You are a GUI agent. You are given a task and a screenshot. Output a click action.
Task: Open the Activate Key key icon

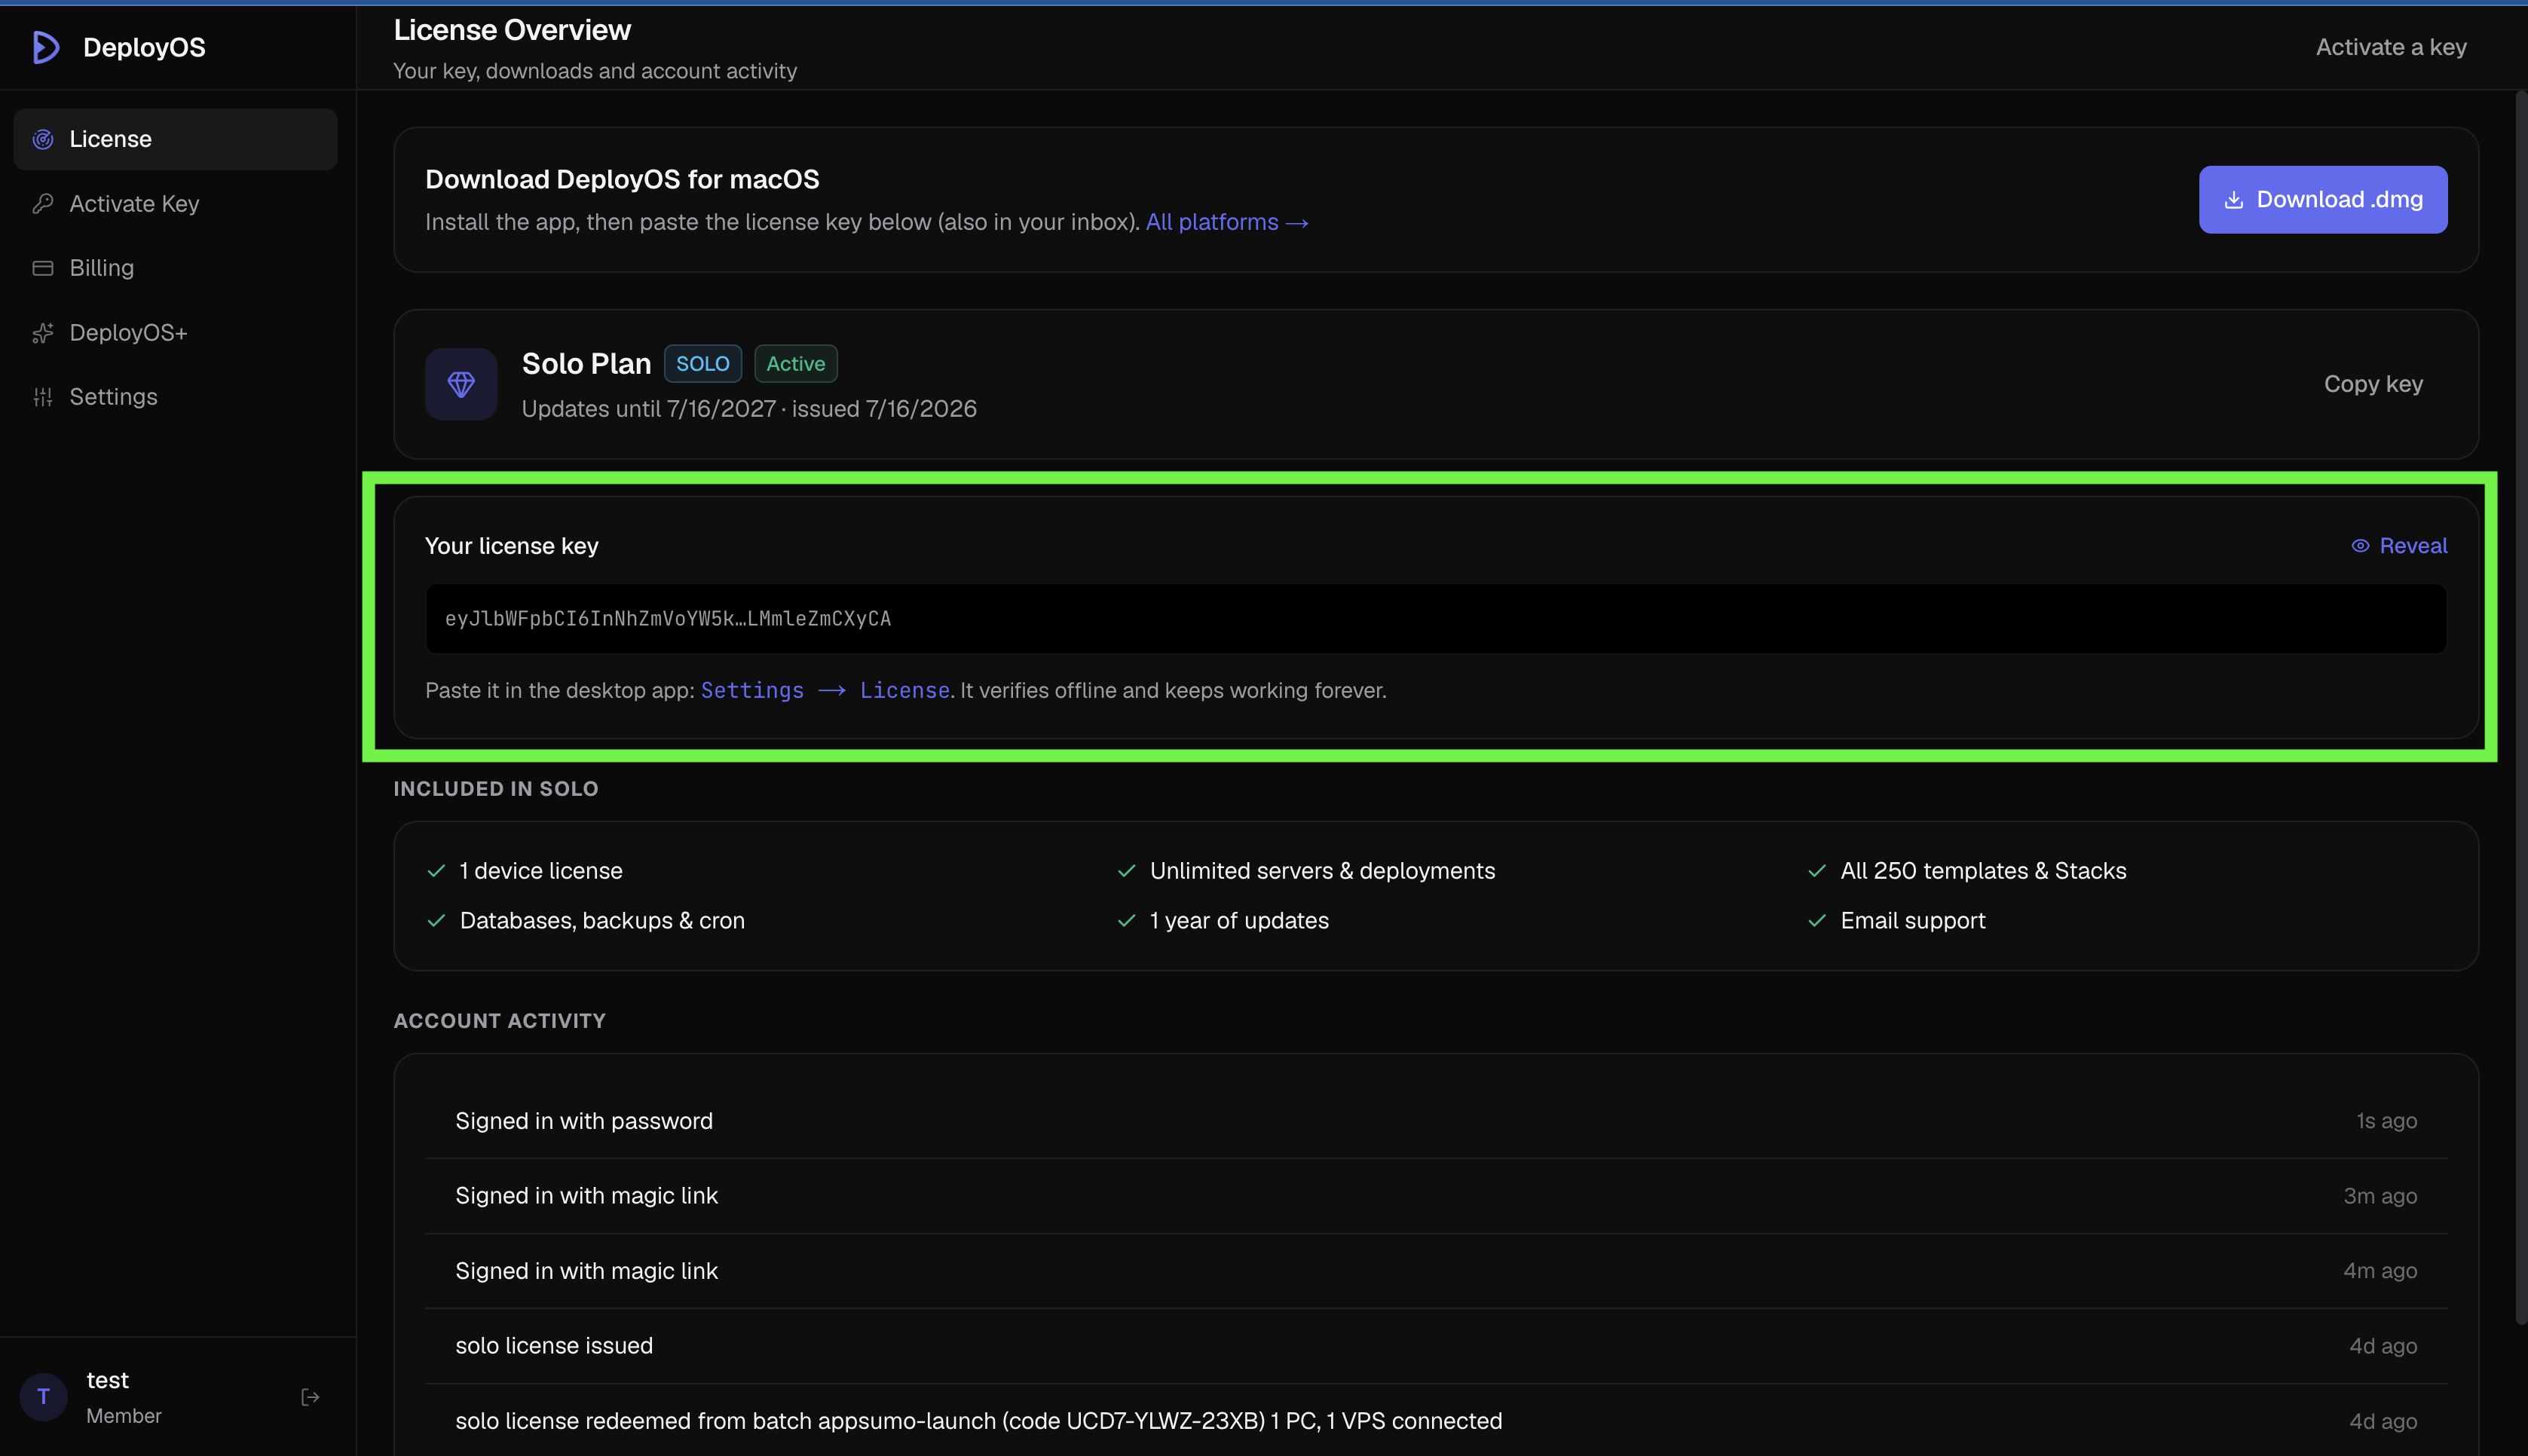[43, 204]
